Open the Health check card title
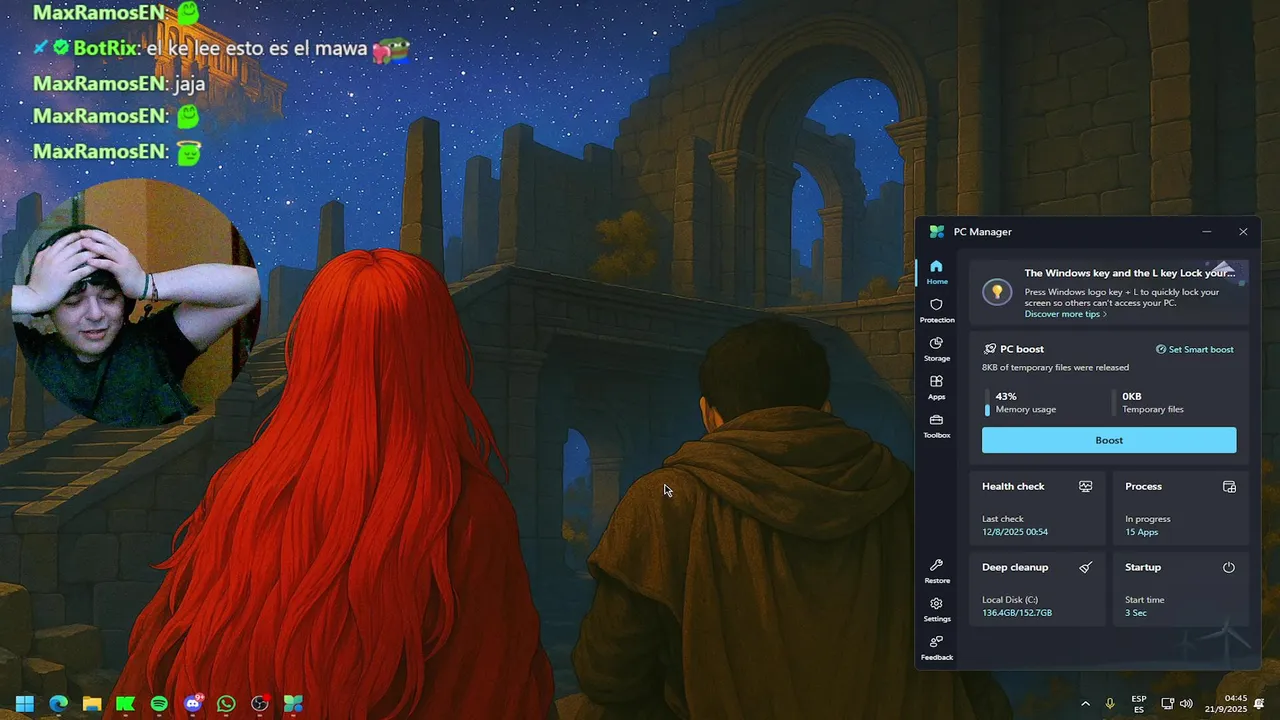This screenshot has width=1280, height=720. [x=1013, y=486]
